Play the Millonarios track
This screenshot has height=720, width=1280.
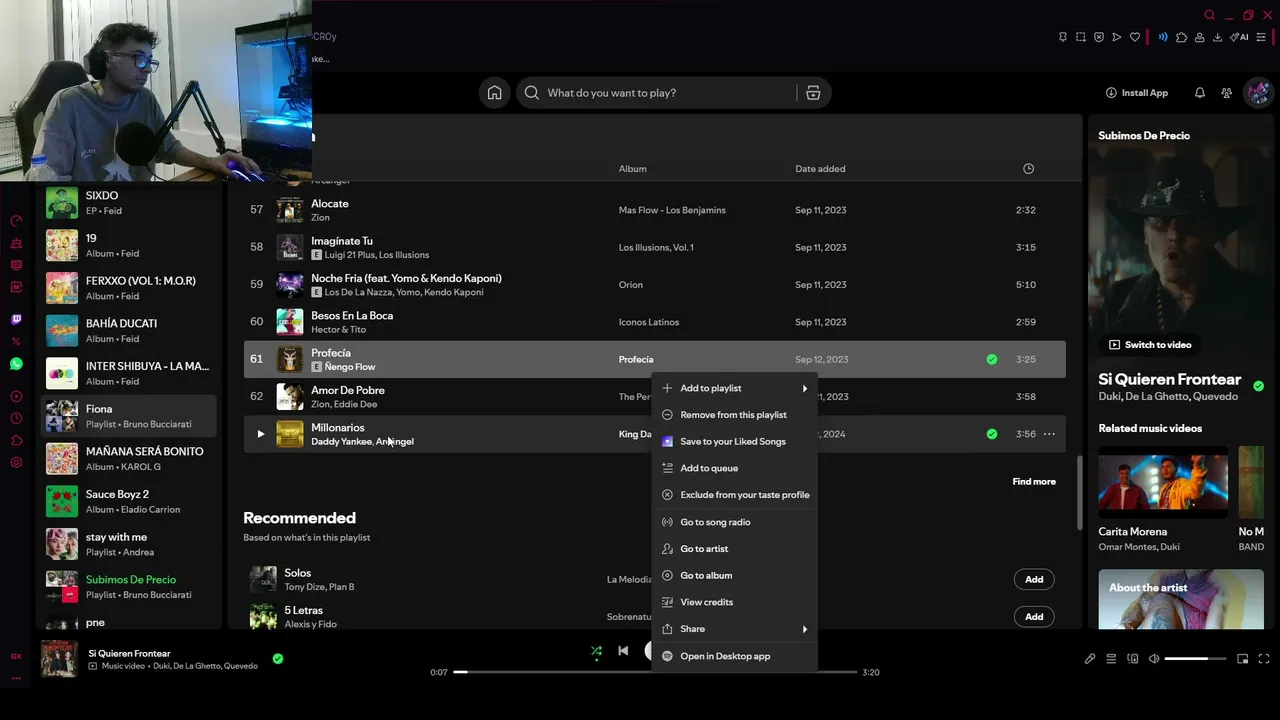coord(260,434)
